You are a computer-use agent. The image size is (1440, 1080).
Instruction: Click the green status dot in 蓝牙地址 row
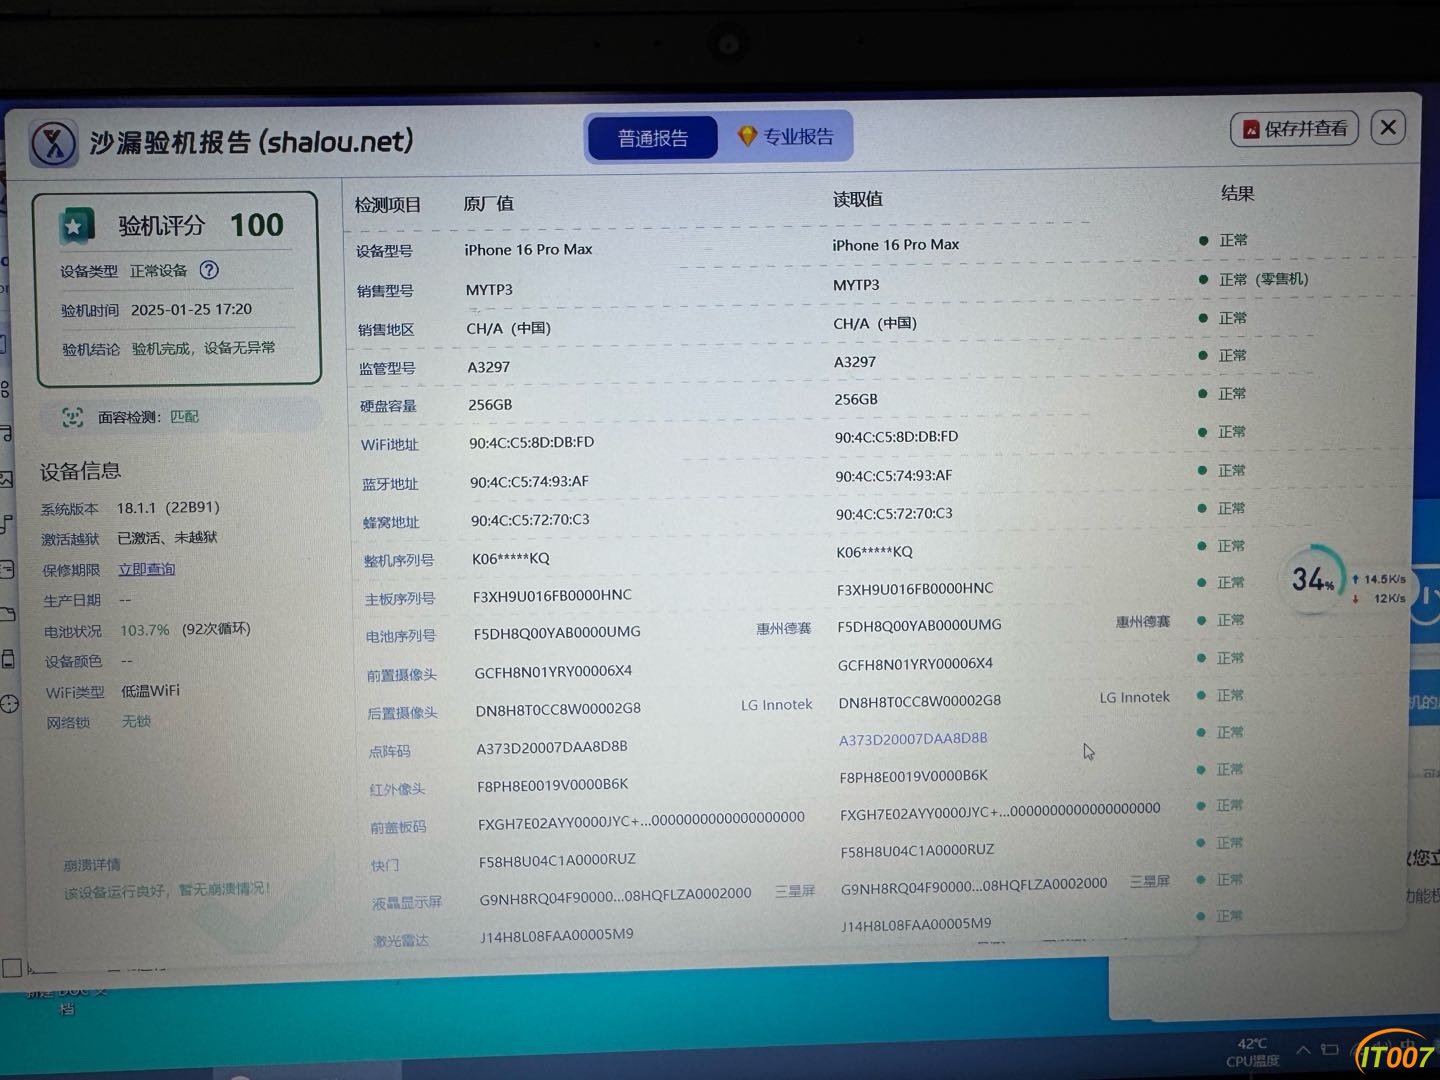click(x=1202, y=470)
